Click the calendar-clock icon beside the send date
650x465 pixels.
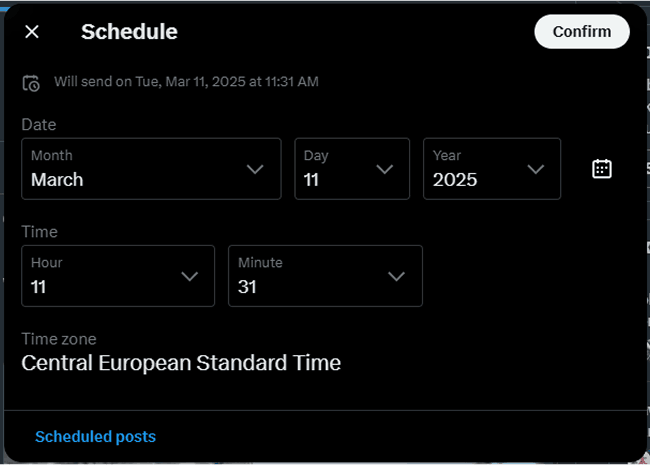(31, 83)
